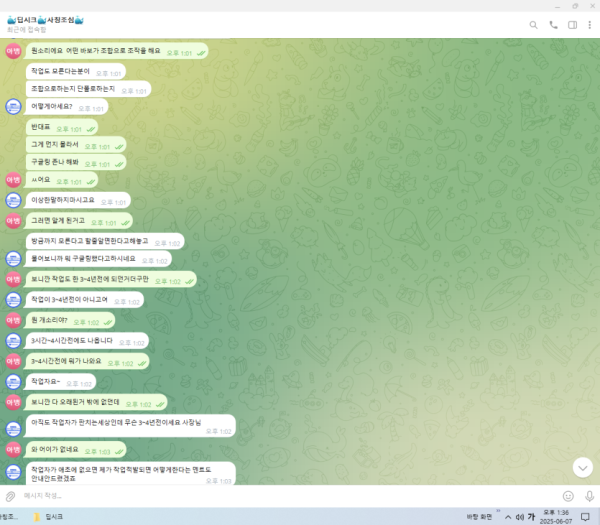Select message '작업자가 애초에 없으면 제가 작업적발되면'
Image resolution: width=600 pixels, height=525 pixels.
click(x=130, y=473)
